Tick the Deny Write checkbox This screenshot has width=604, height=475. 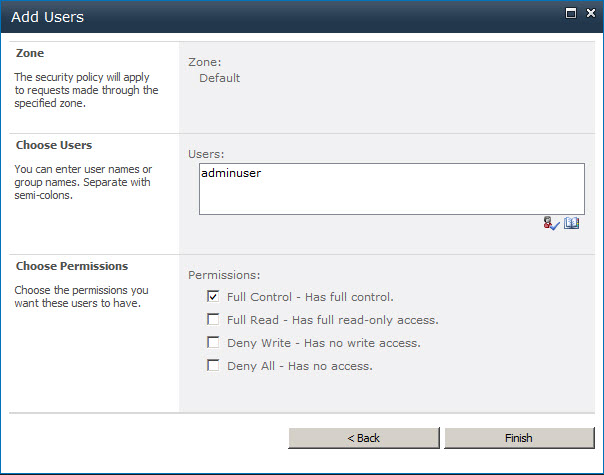click(213, 343)
